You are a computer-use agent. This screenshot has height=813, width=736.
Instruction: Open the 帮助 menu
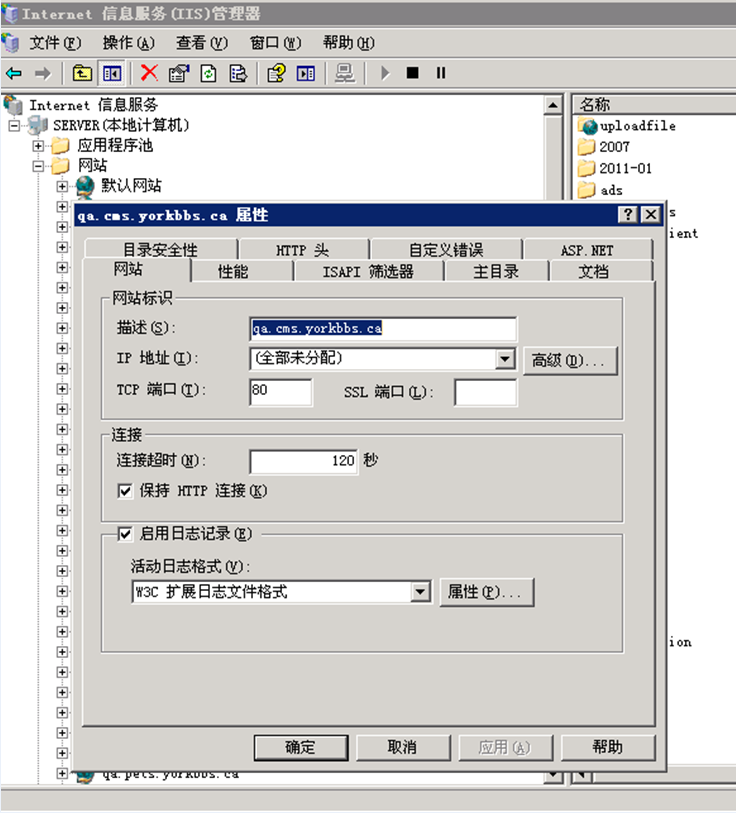click(x=349, y=43)
